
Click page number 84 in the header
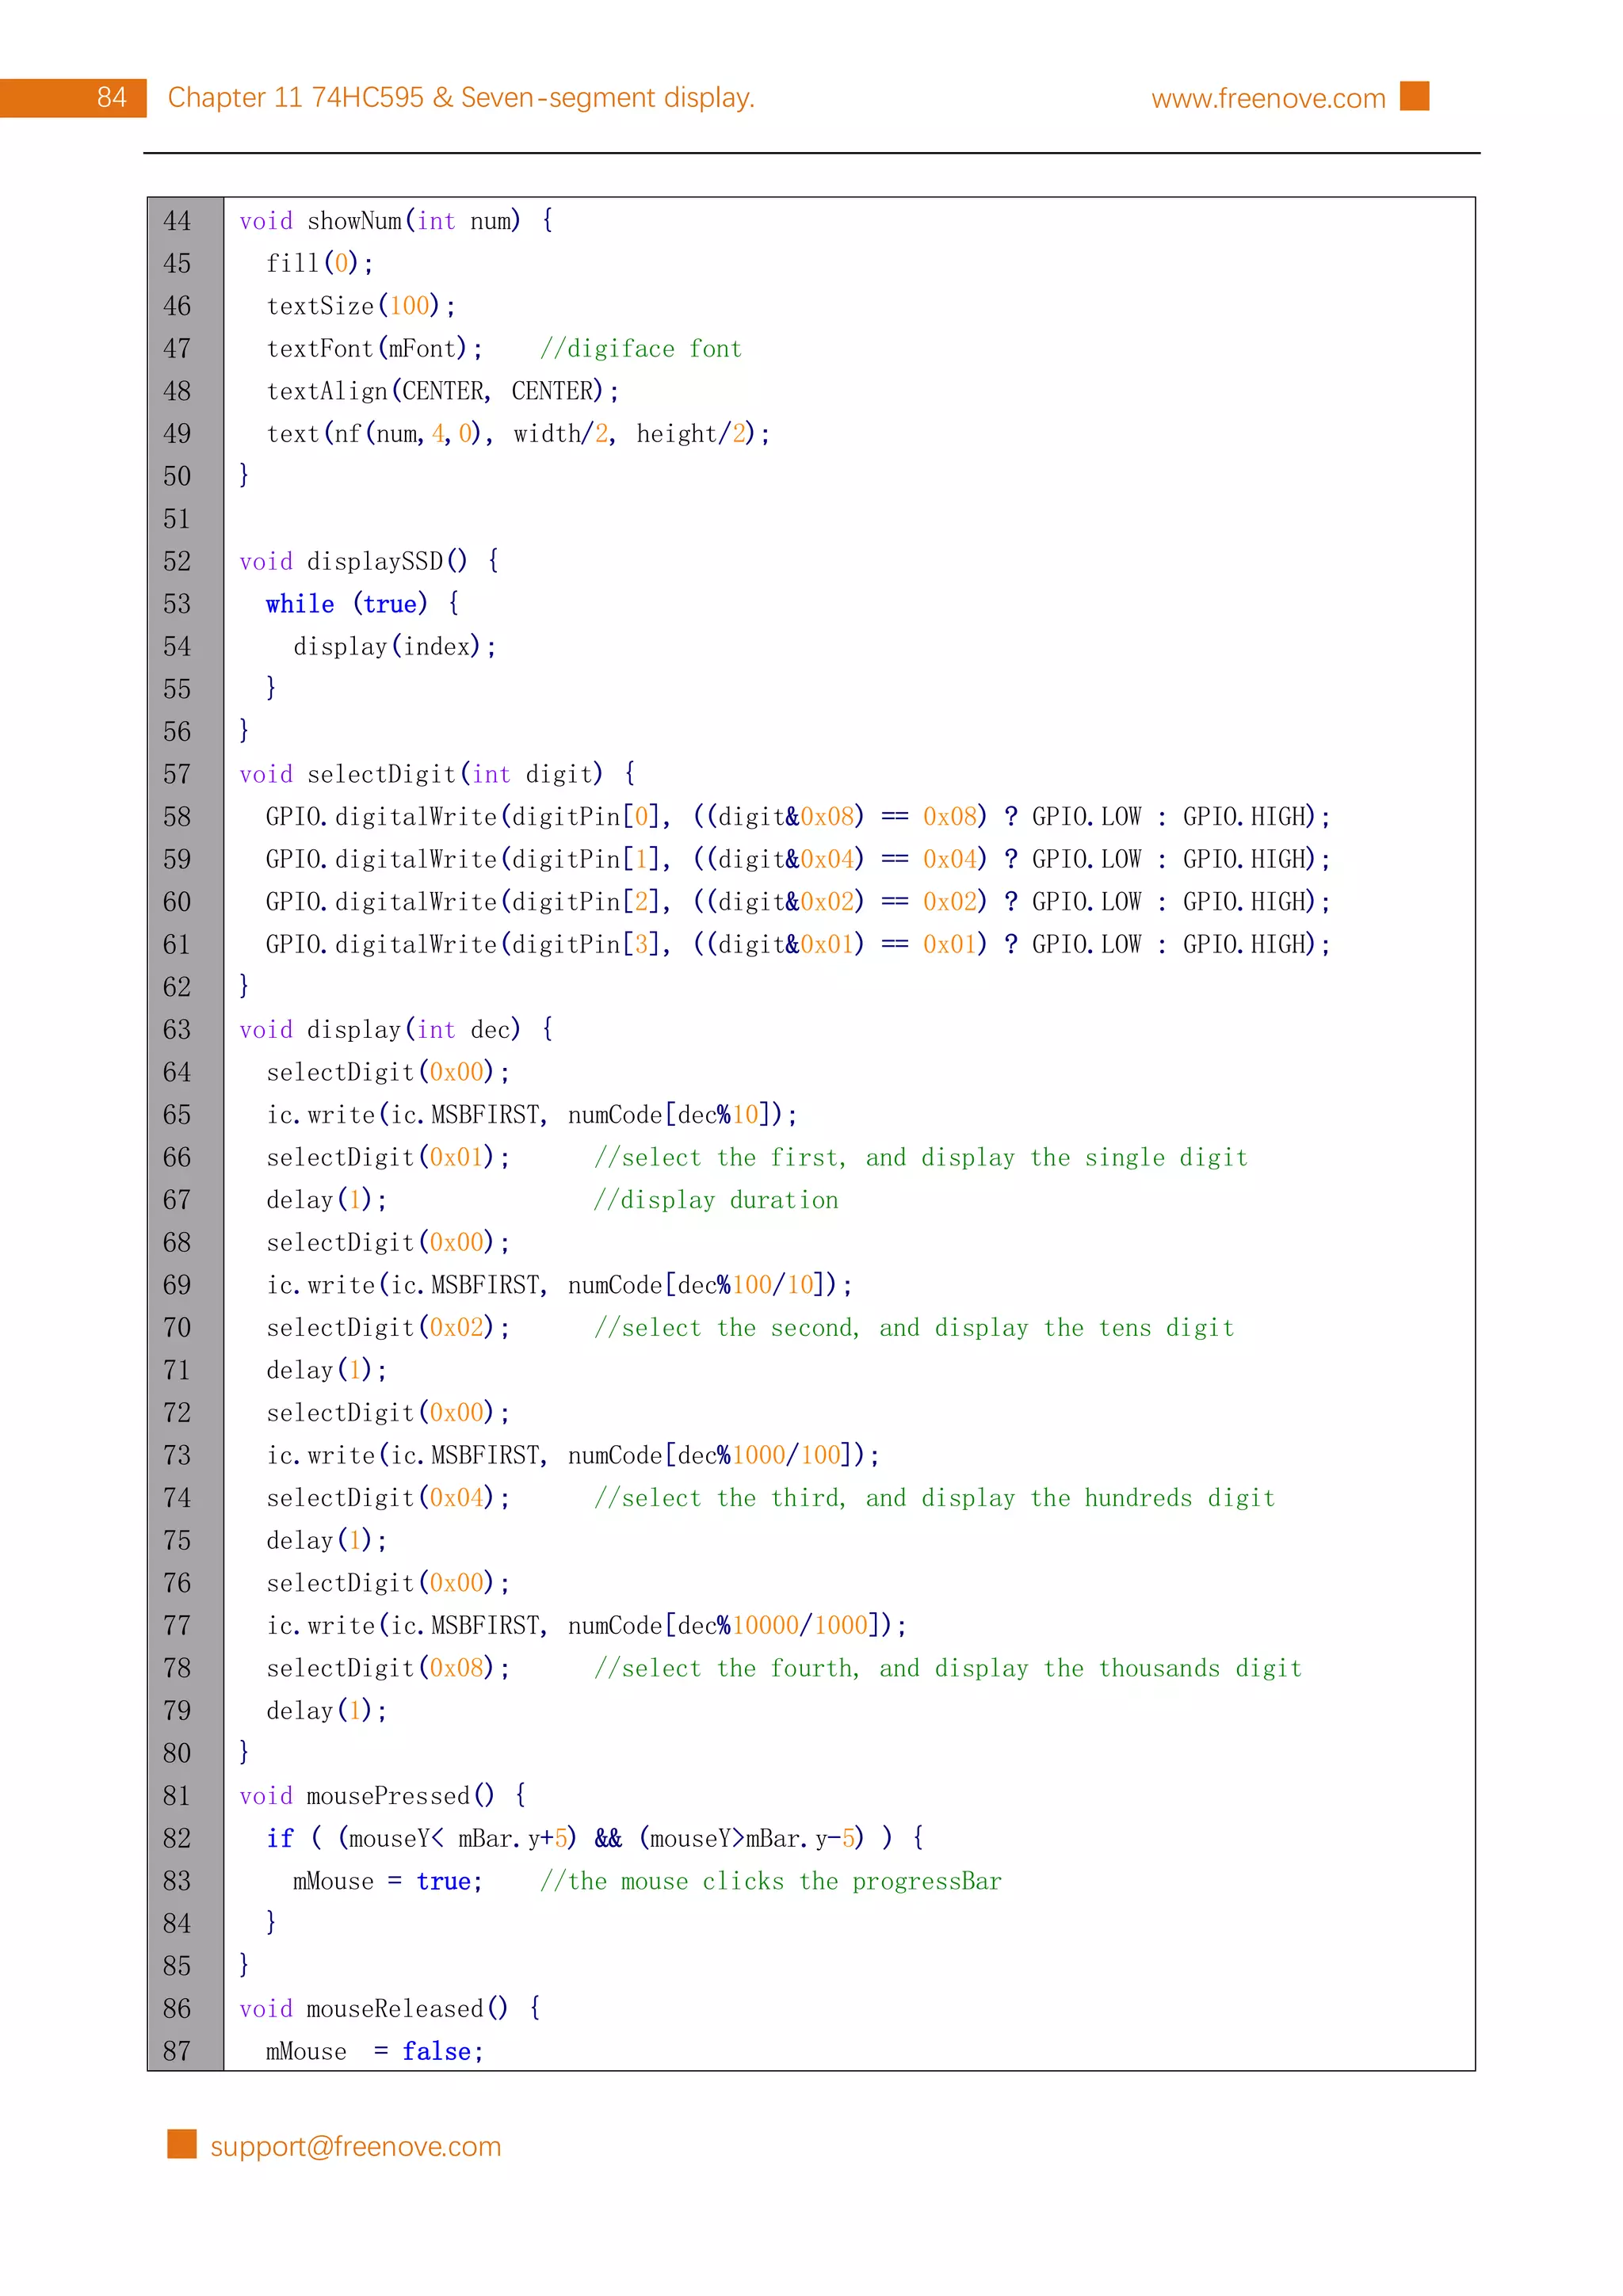111,97
